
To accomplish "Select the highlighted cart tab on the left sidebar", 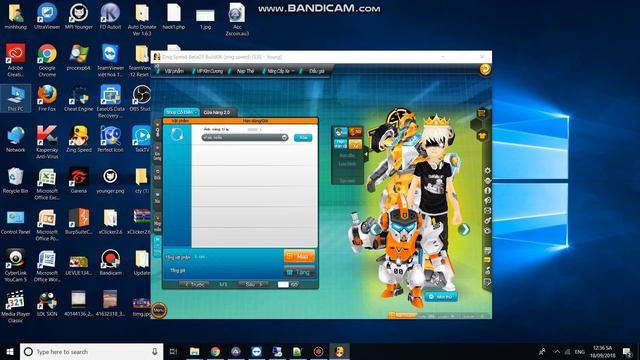I will (x=157, y=246).
